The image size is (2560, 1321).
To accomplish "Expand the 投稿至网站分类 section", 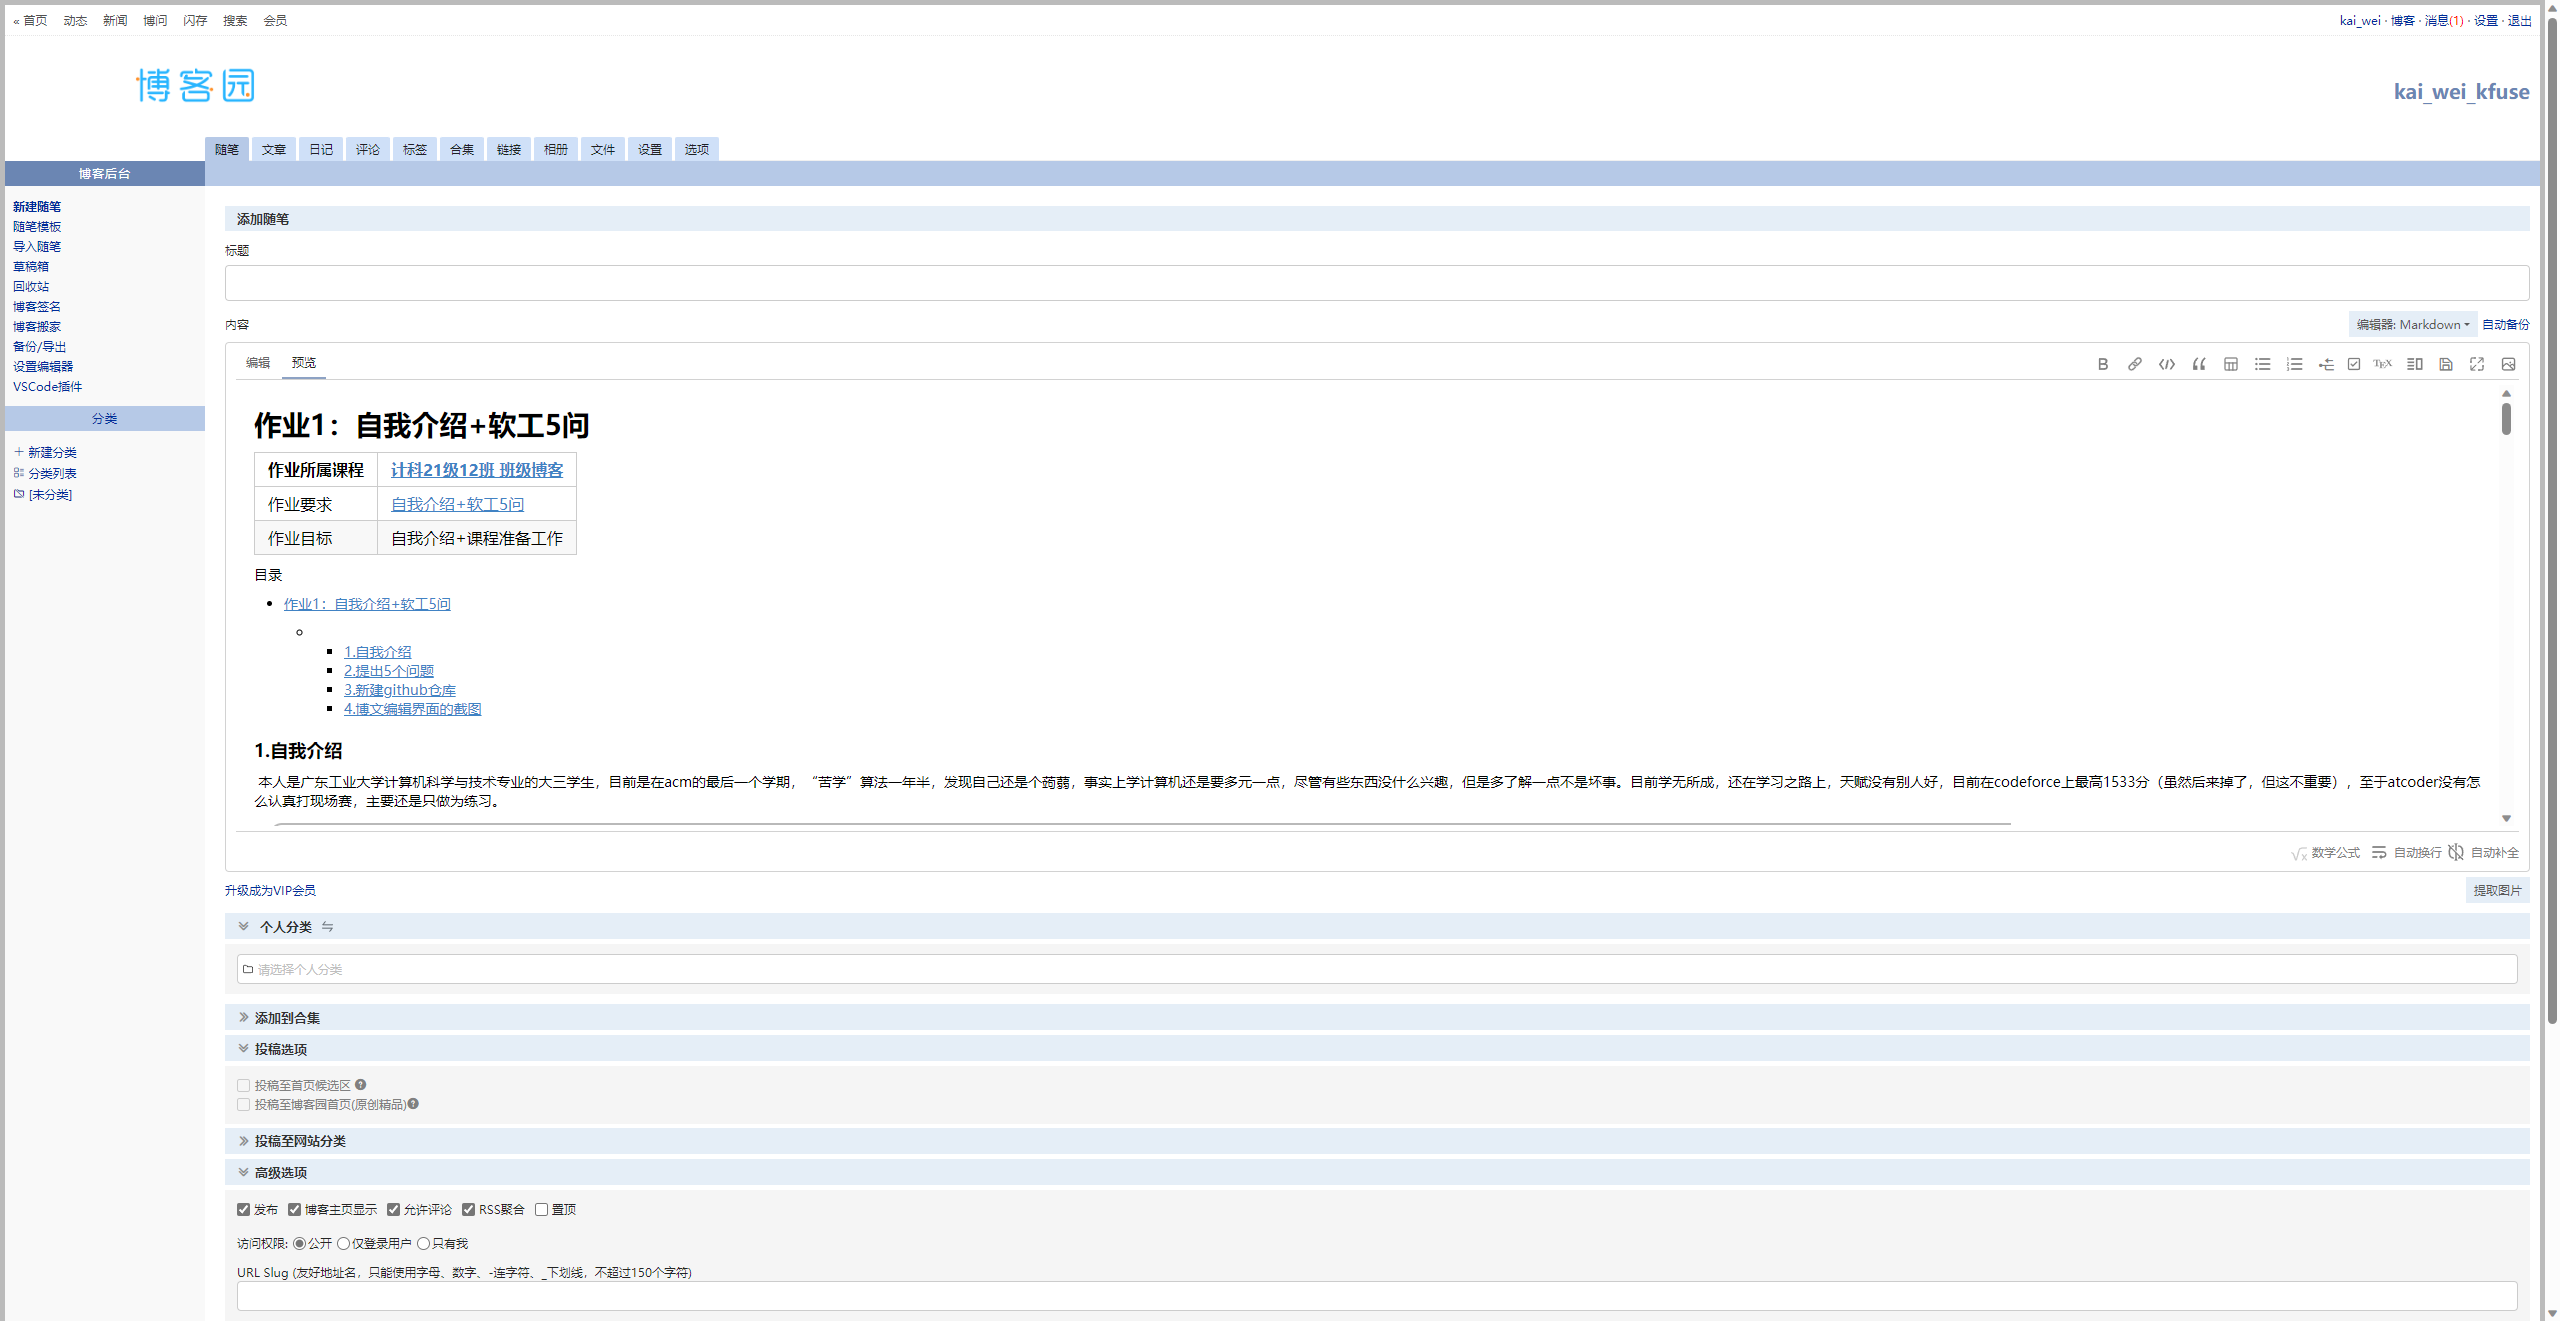I will tap(243, 1141).
